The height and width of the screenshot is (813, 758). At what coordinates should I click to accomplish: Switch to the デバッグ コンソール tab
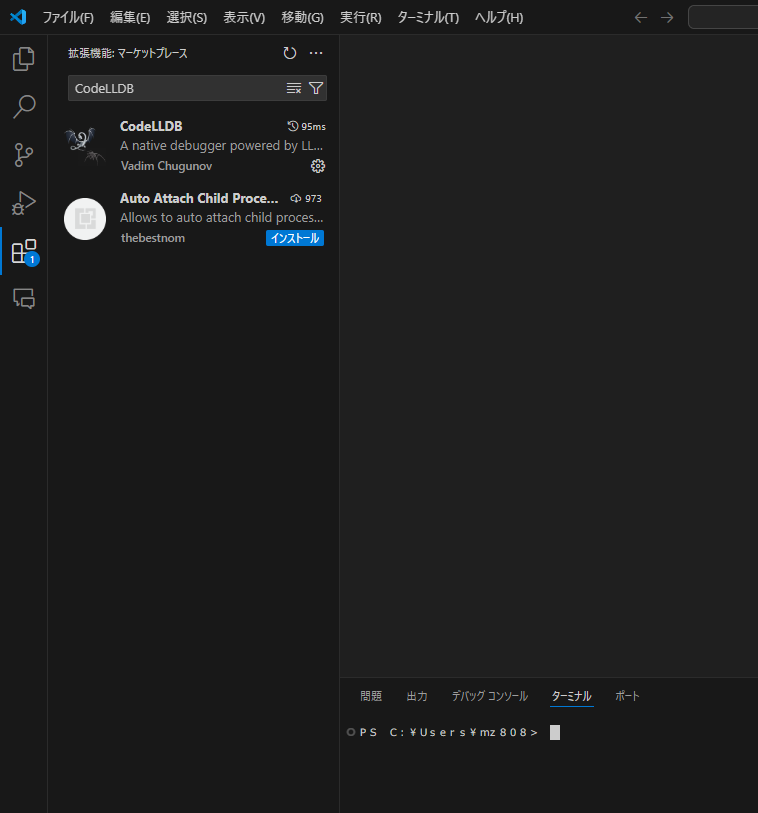click(489, 696)
